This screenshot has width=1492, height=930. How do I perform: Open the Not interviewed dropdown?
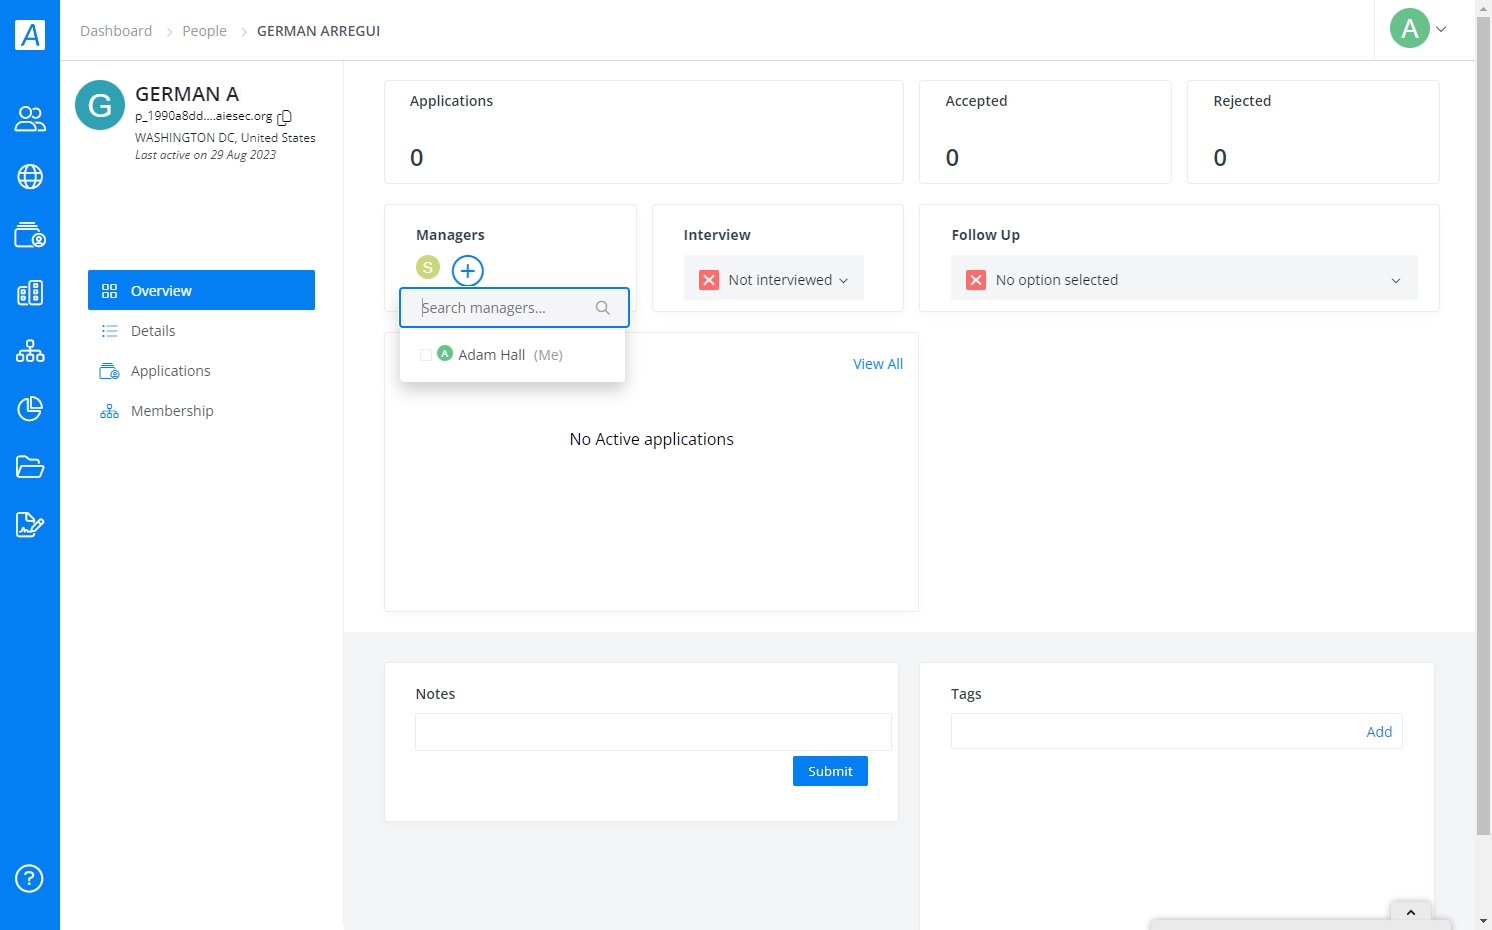(x=774, y=279)
